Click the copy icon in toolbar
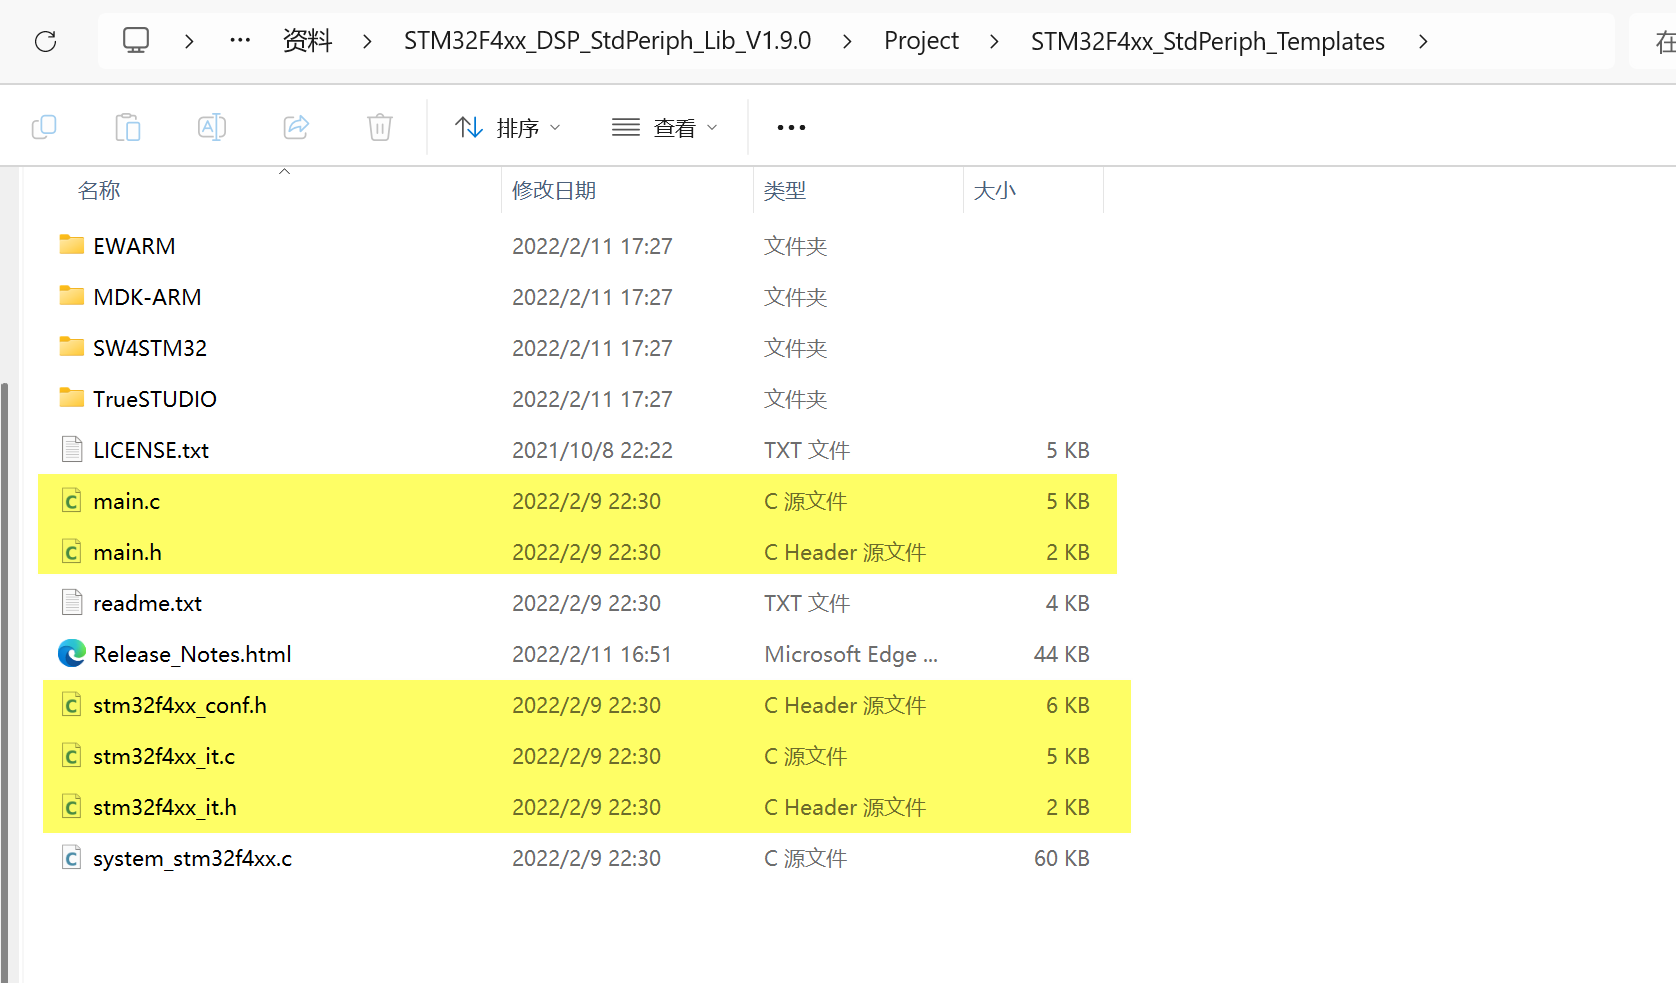Screen dimensions: 1676x983 tap(44, 127)
